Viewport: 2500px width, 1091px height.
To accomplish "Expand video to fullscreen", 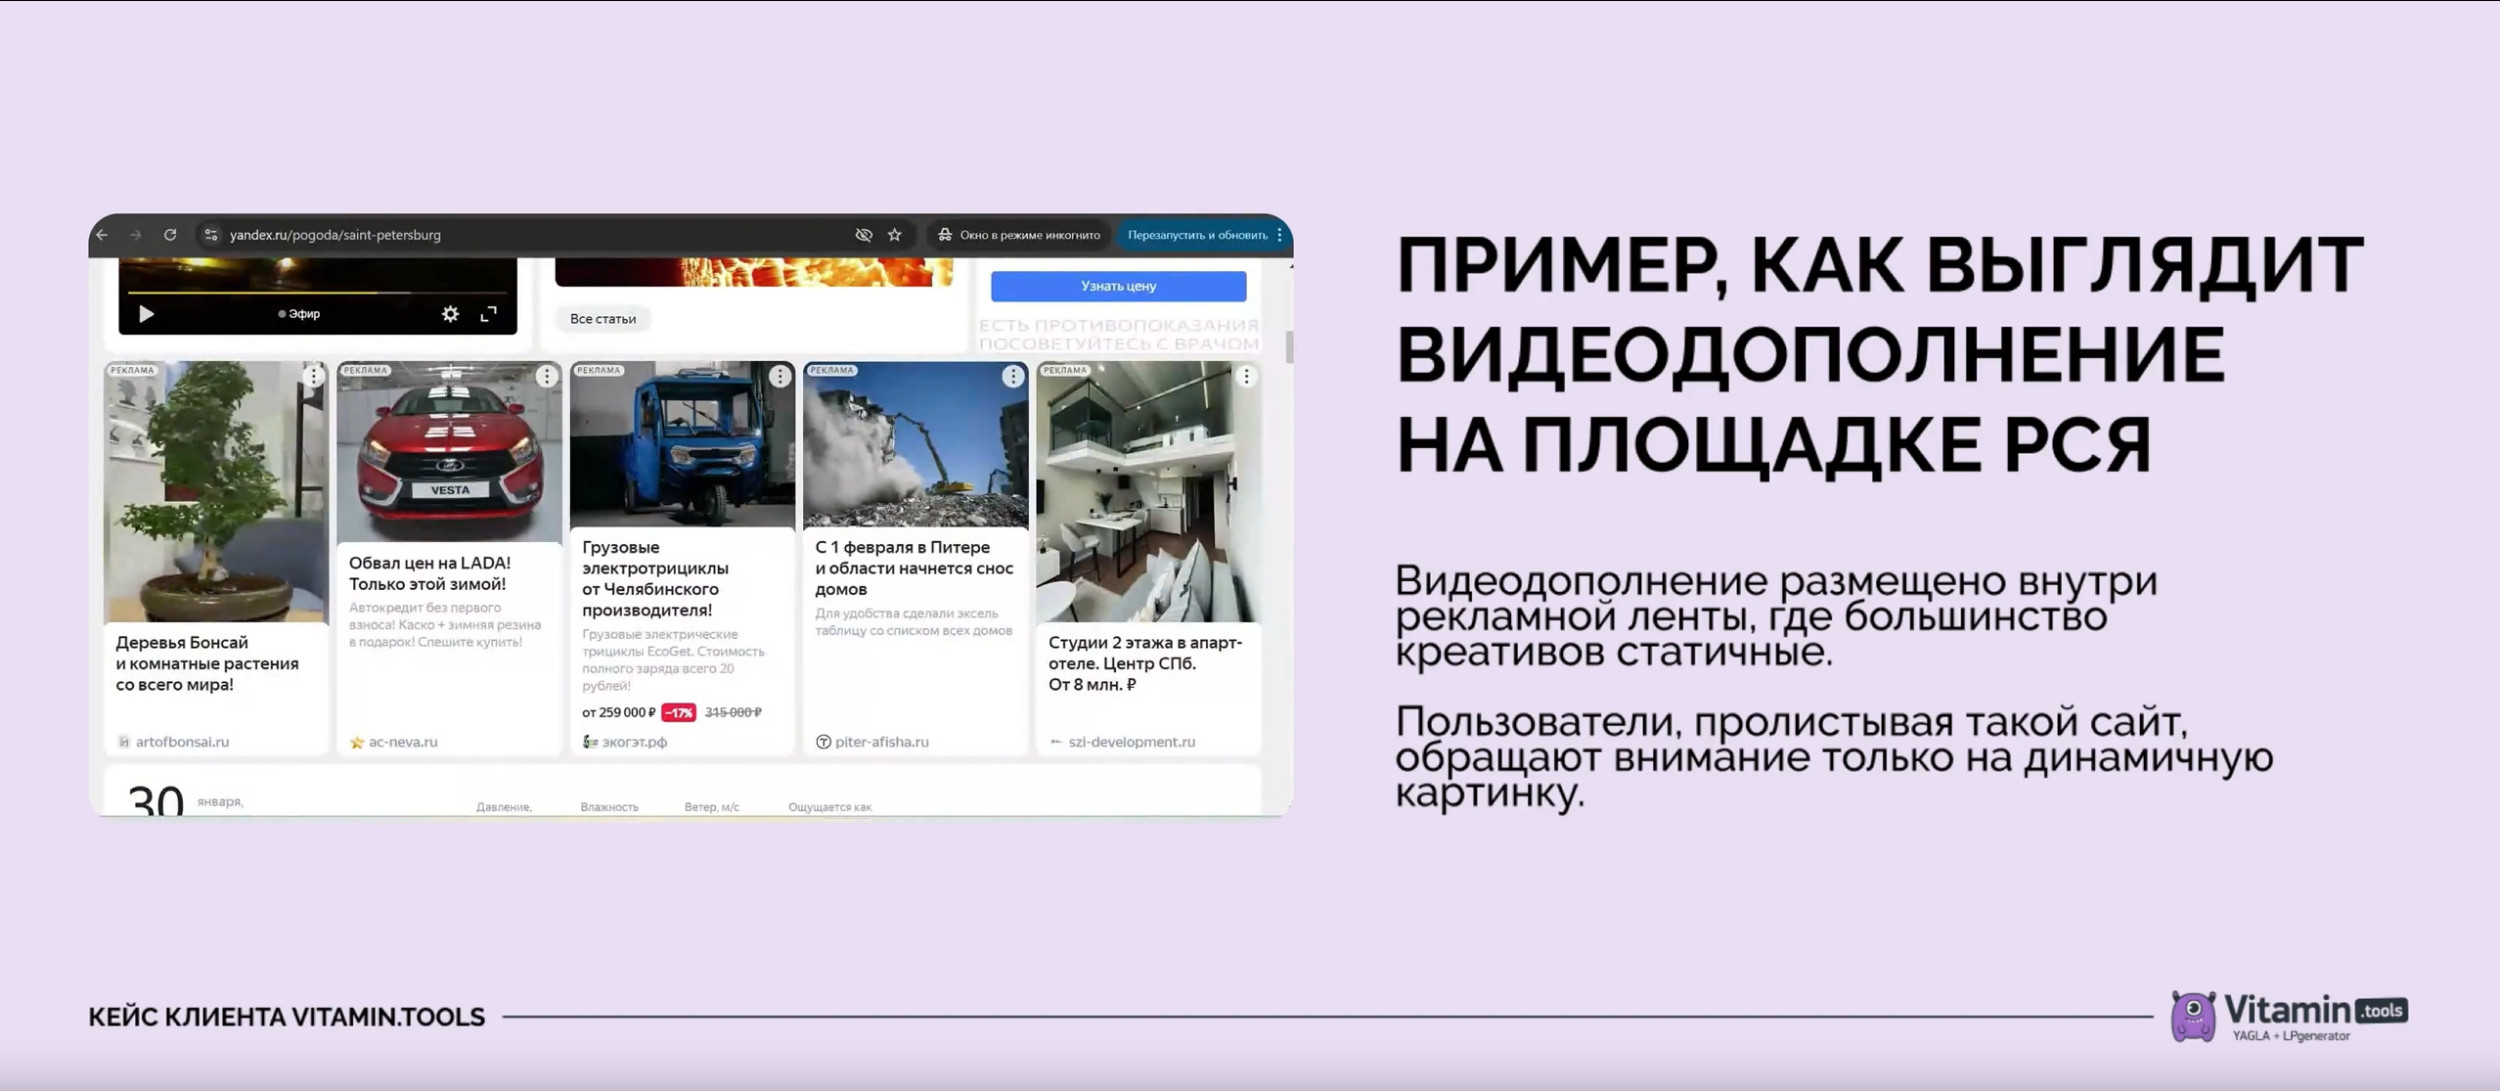I will point(489,314).
